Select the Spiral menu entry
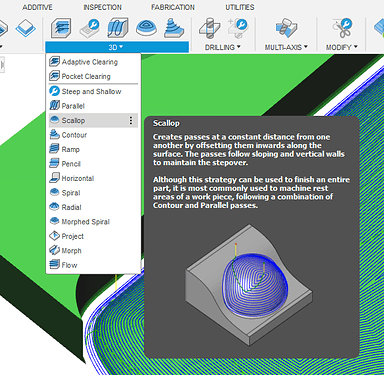Screen dimensions: 384x375 [x=93, y=193]
